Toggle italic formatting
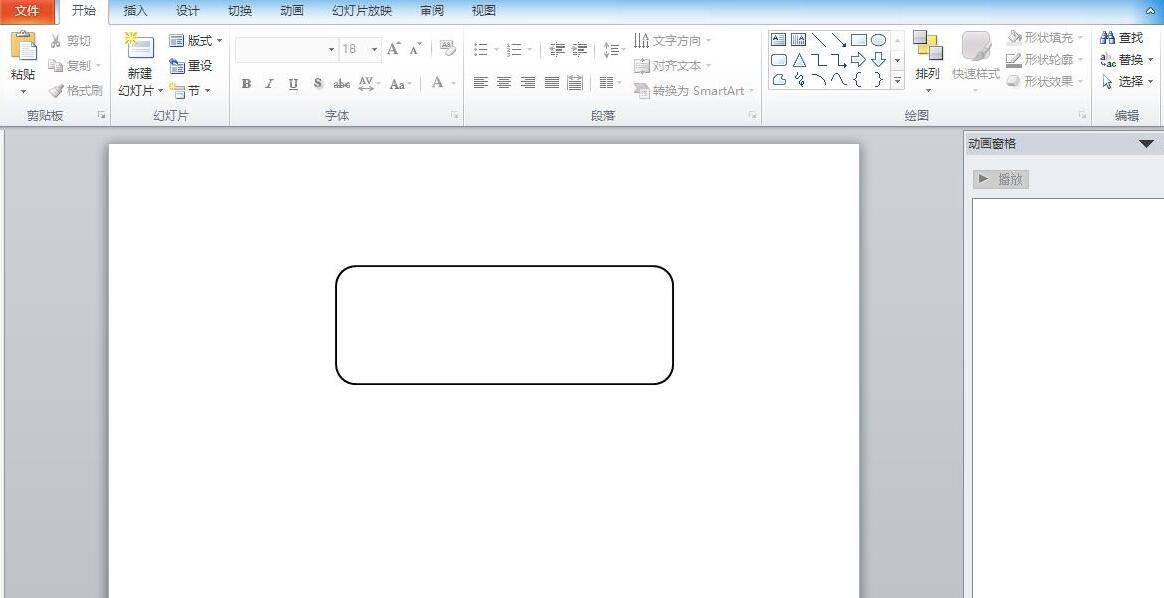The height and width of the screenshot is (598, 1164). click(x=269, y=84)
